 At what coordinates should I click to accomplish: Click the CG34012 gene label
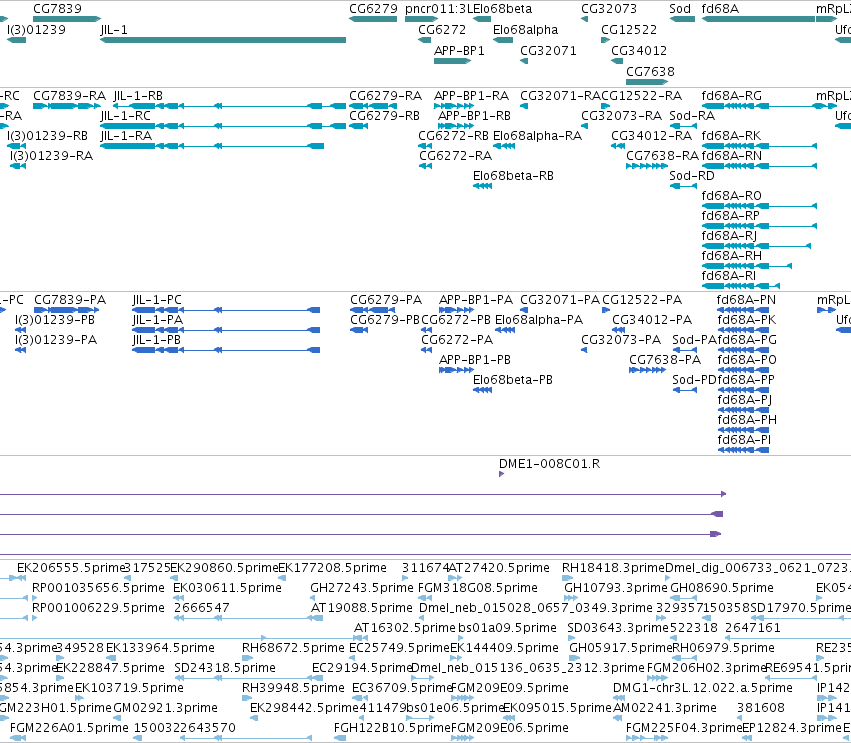tap(639, 51)
